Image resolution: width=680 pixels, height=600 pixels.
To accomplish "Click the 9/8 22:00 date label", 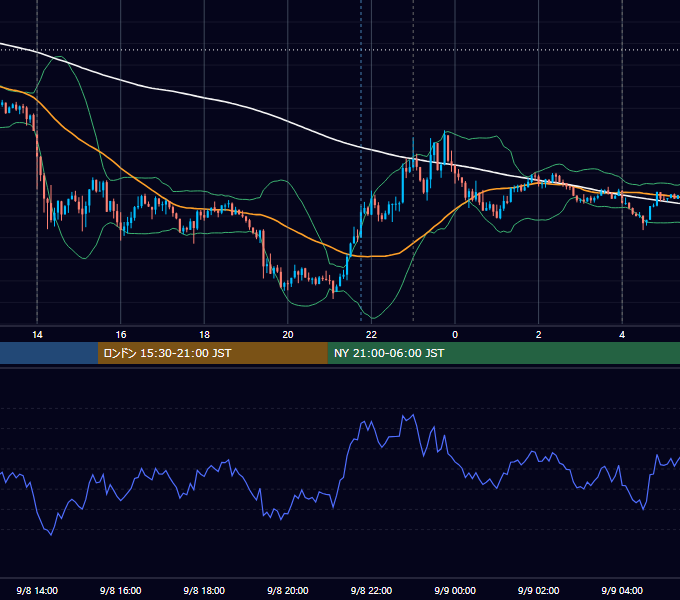I will point(371,590).
